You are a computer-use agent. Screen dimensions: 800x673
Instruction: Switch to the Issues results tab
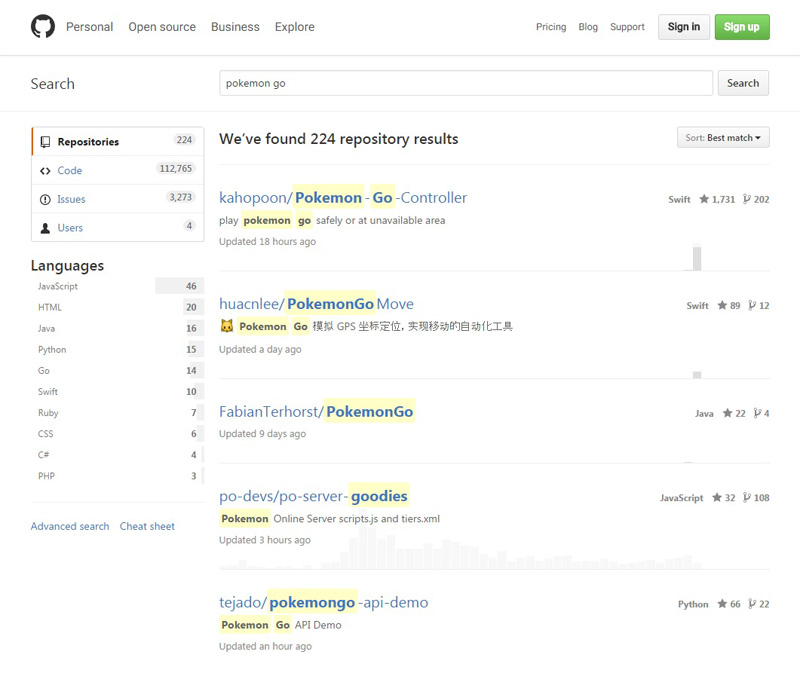71,199
